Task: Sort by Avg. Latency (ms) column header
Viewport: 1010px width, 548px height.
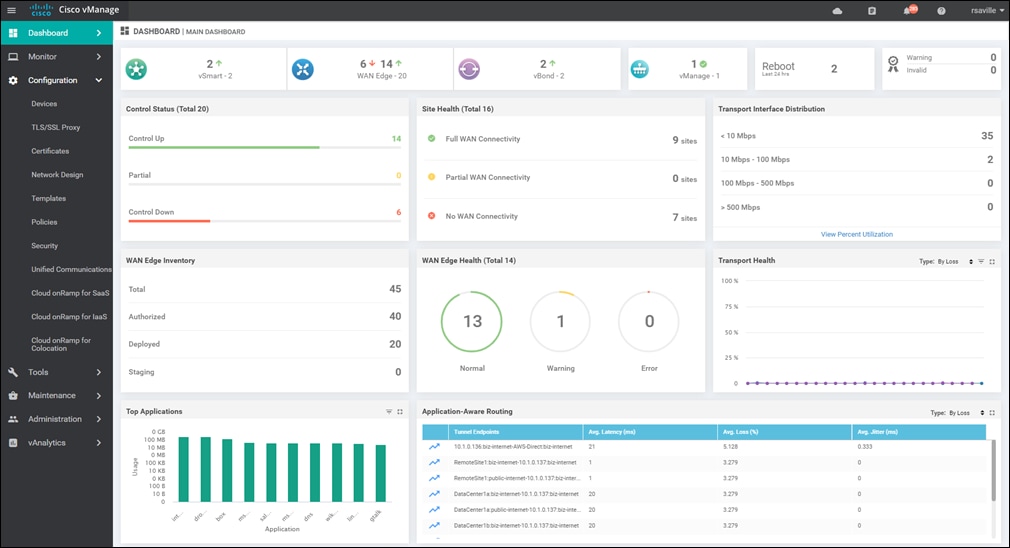Action: [650, 432]
